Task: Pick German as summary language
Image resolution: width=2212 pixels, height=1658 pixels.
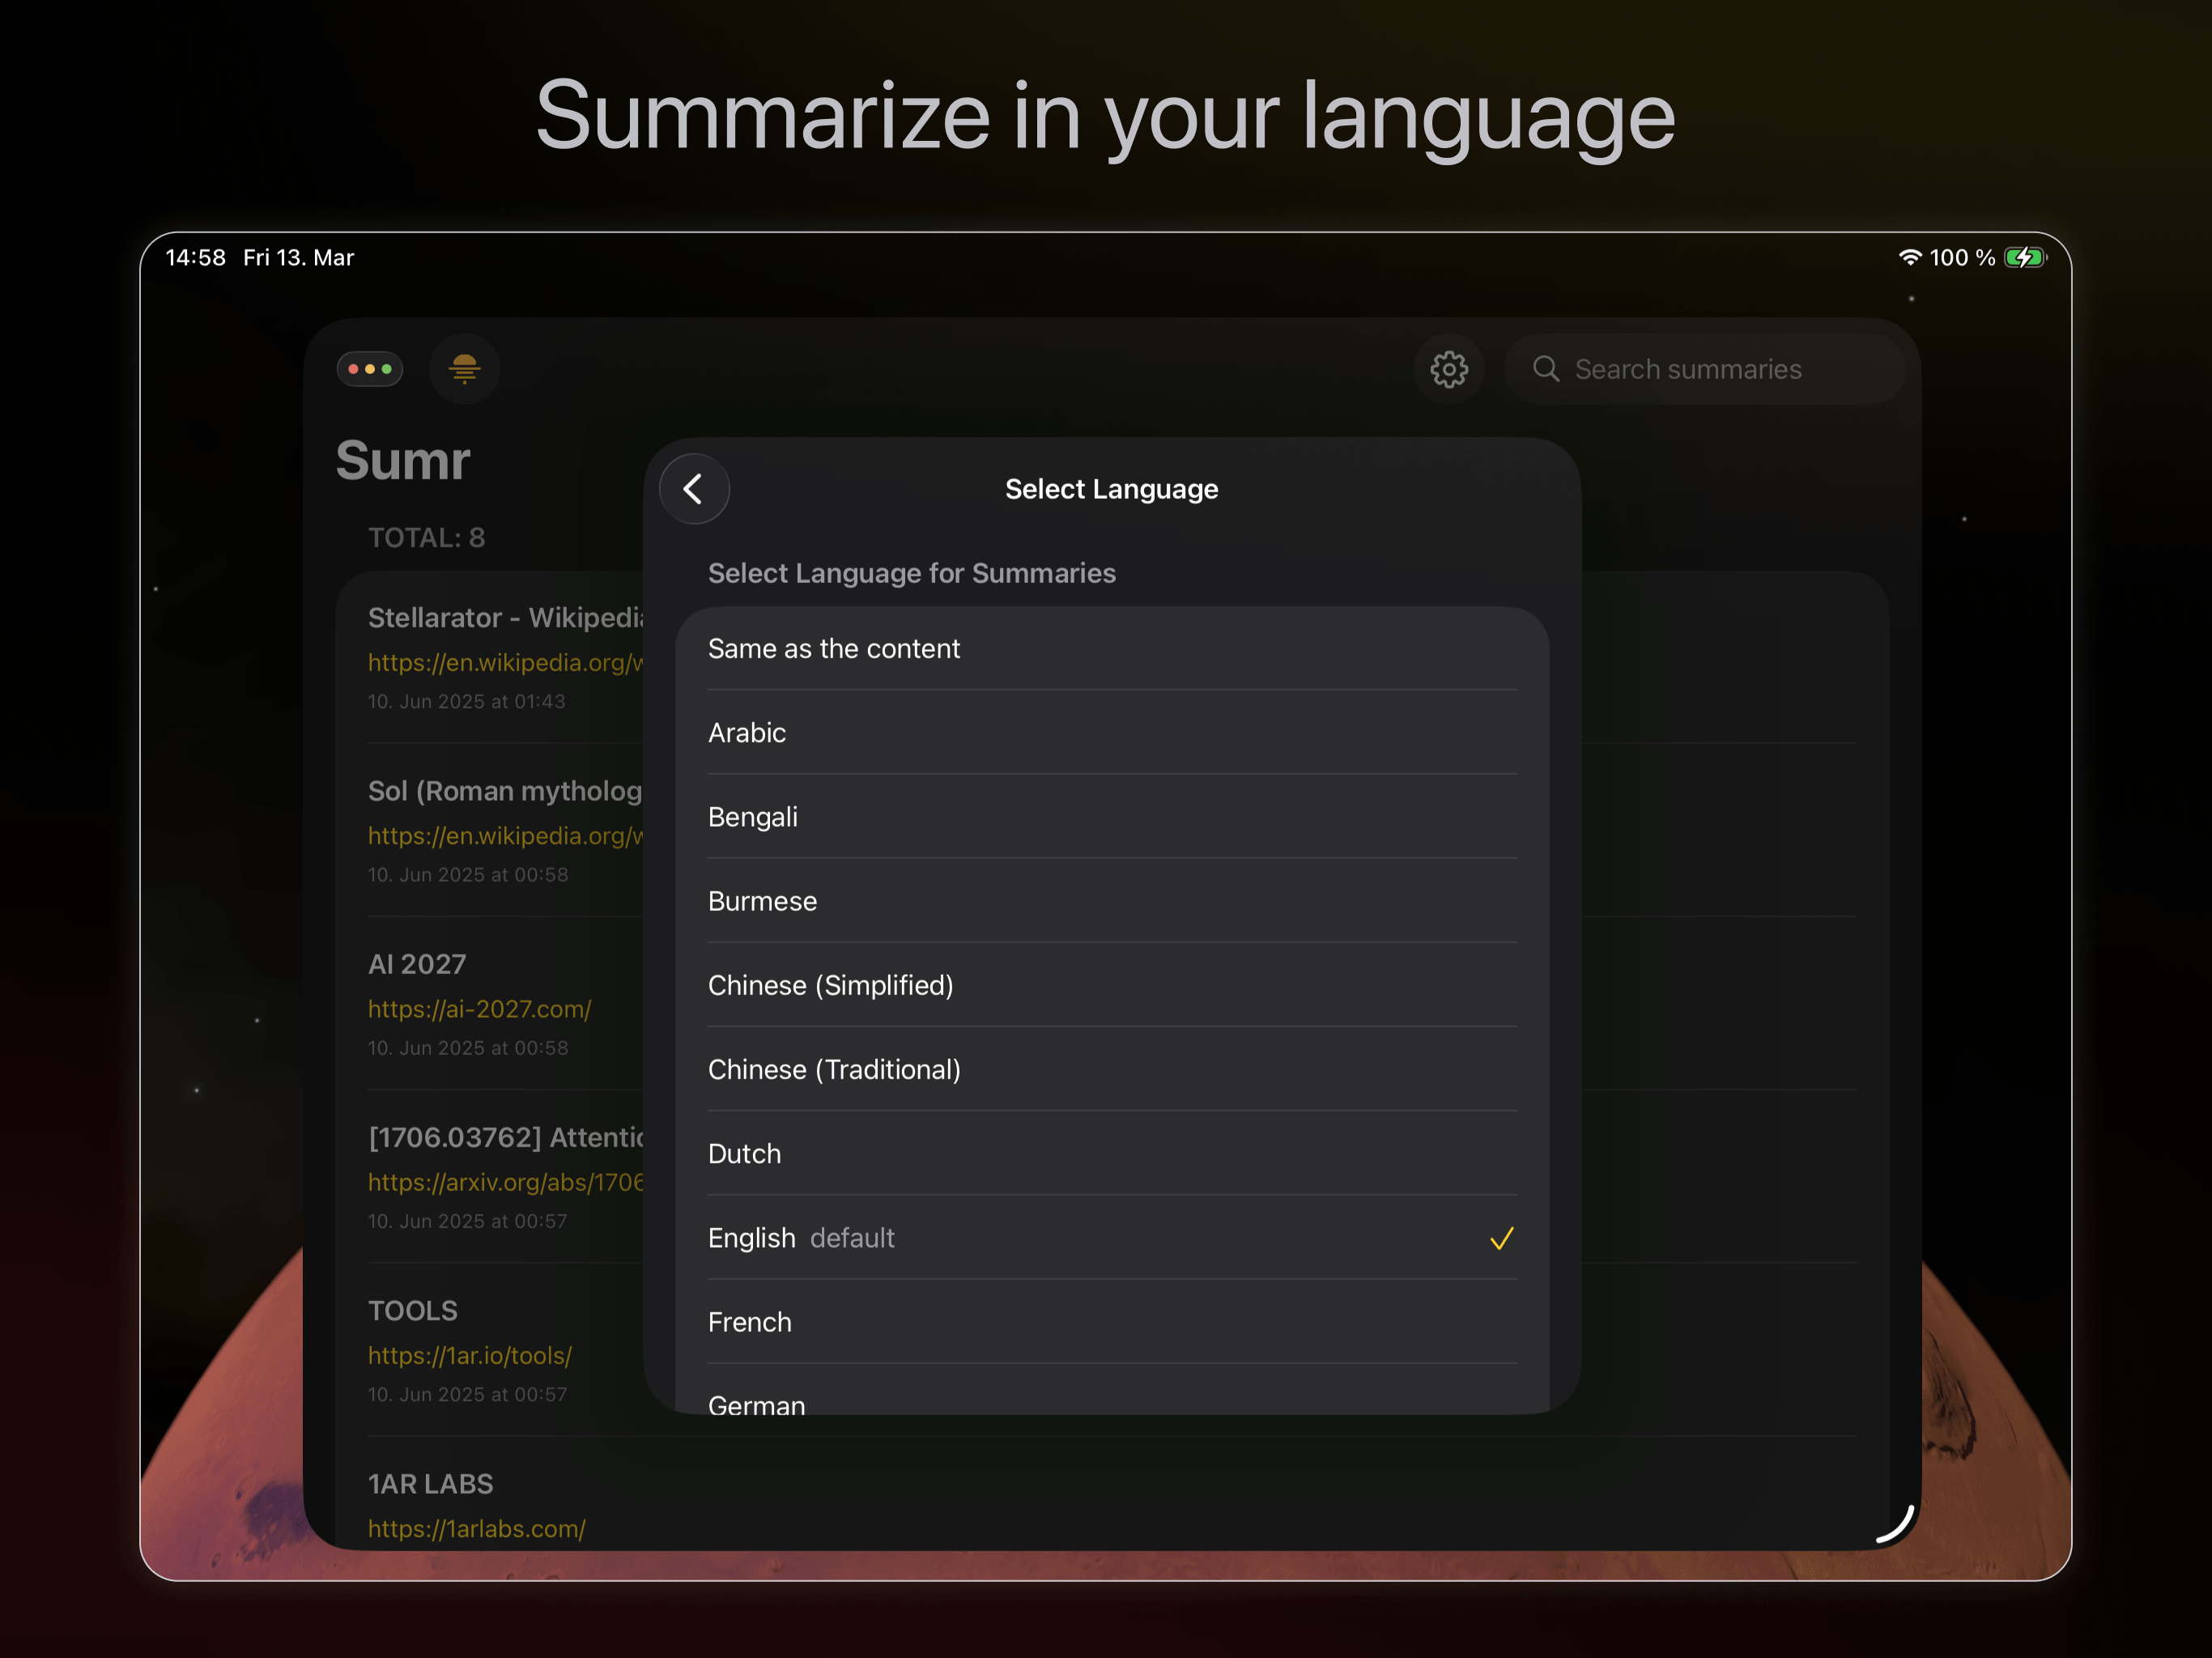Action: coord(756,1405)
